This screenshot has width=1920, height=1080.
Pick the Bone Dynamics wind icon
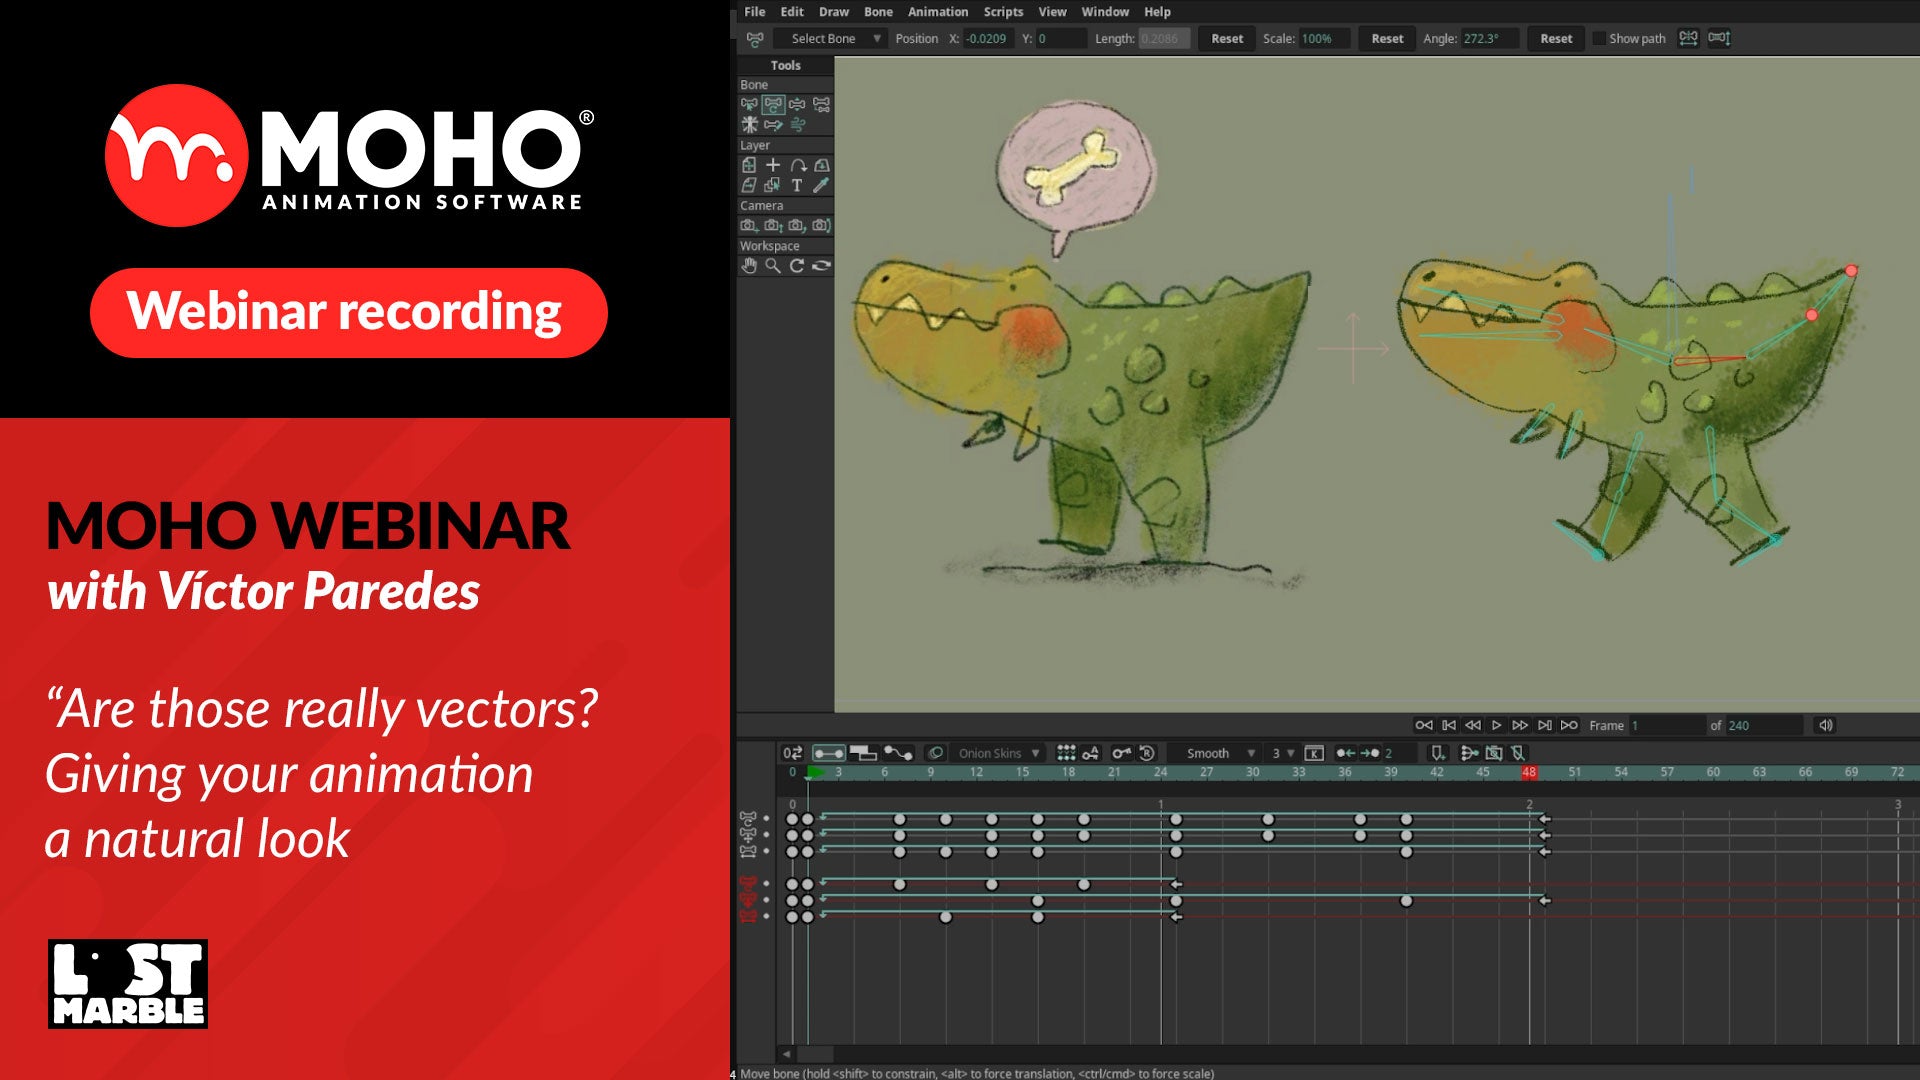point(797,125)
